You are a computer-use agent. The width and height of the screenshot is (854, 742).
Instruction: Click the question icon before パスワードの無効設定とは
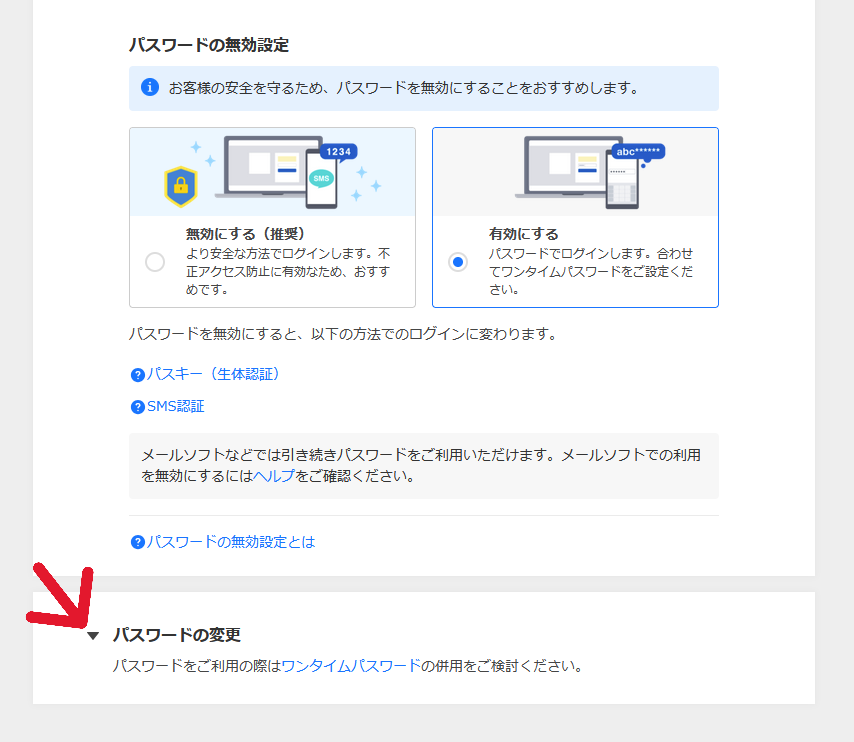click(x=138, y=542)
